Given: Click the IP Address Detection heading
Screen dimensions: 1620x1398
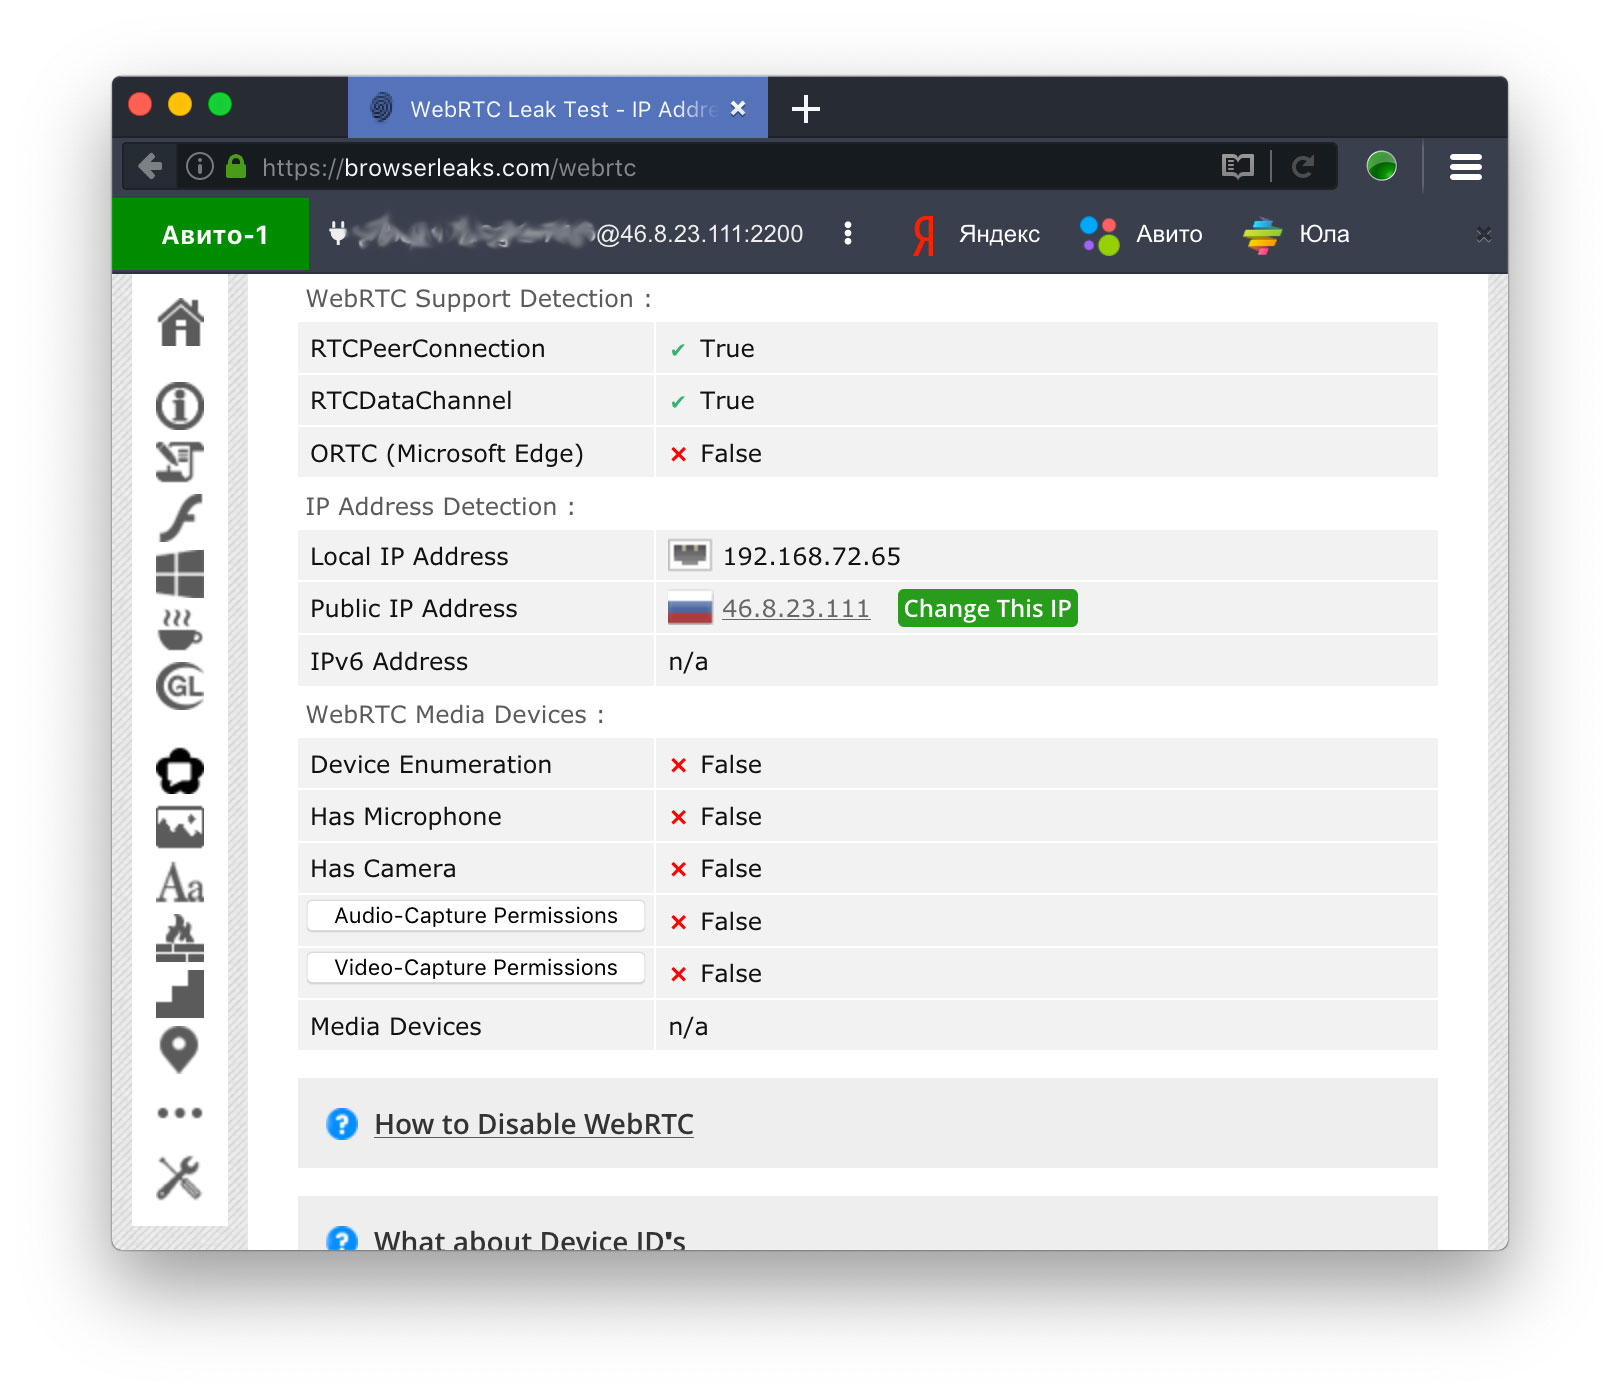Looking at the screenshot, I should point(440,507).
